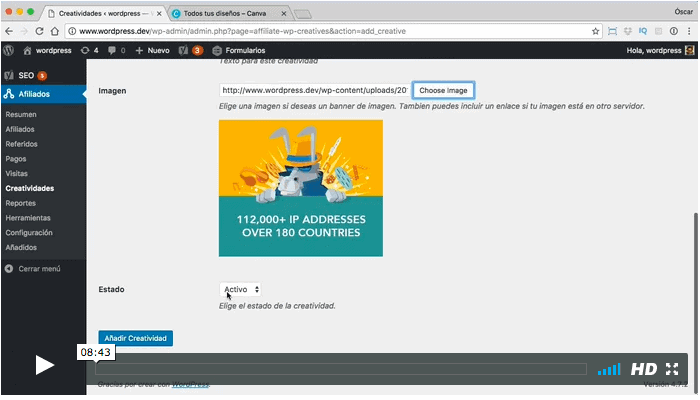
Task: Open Yoast SEO admin bar item with 3 badge
Action: (191, 50)
